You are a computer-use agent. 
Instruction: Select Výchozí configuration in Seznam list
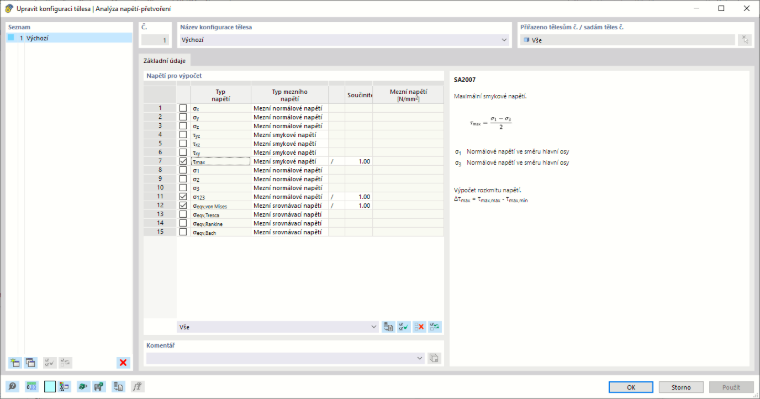coord(69,38)
